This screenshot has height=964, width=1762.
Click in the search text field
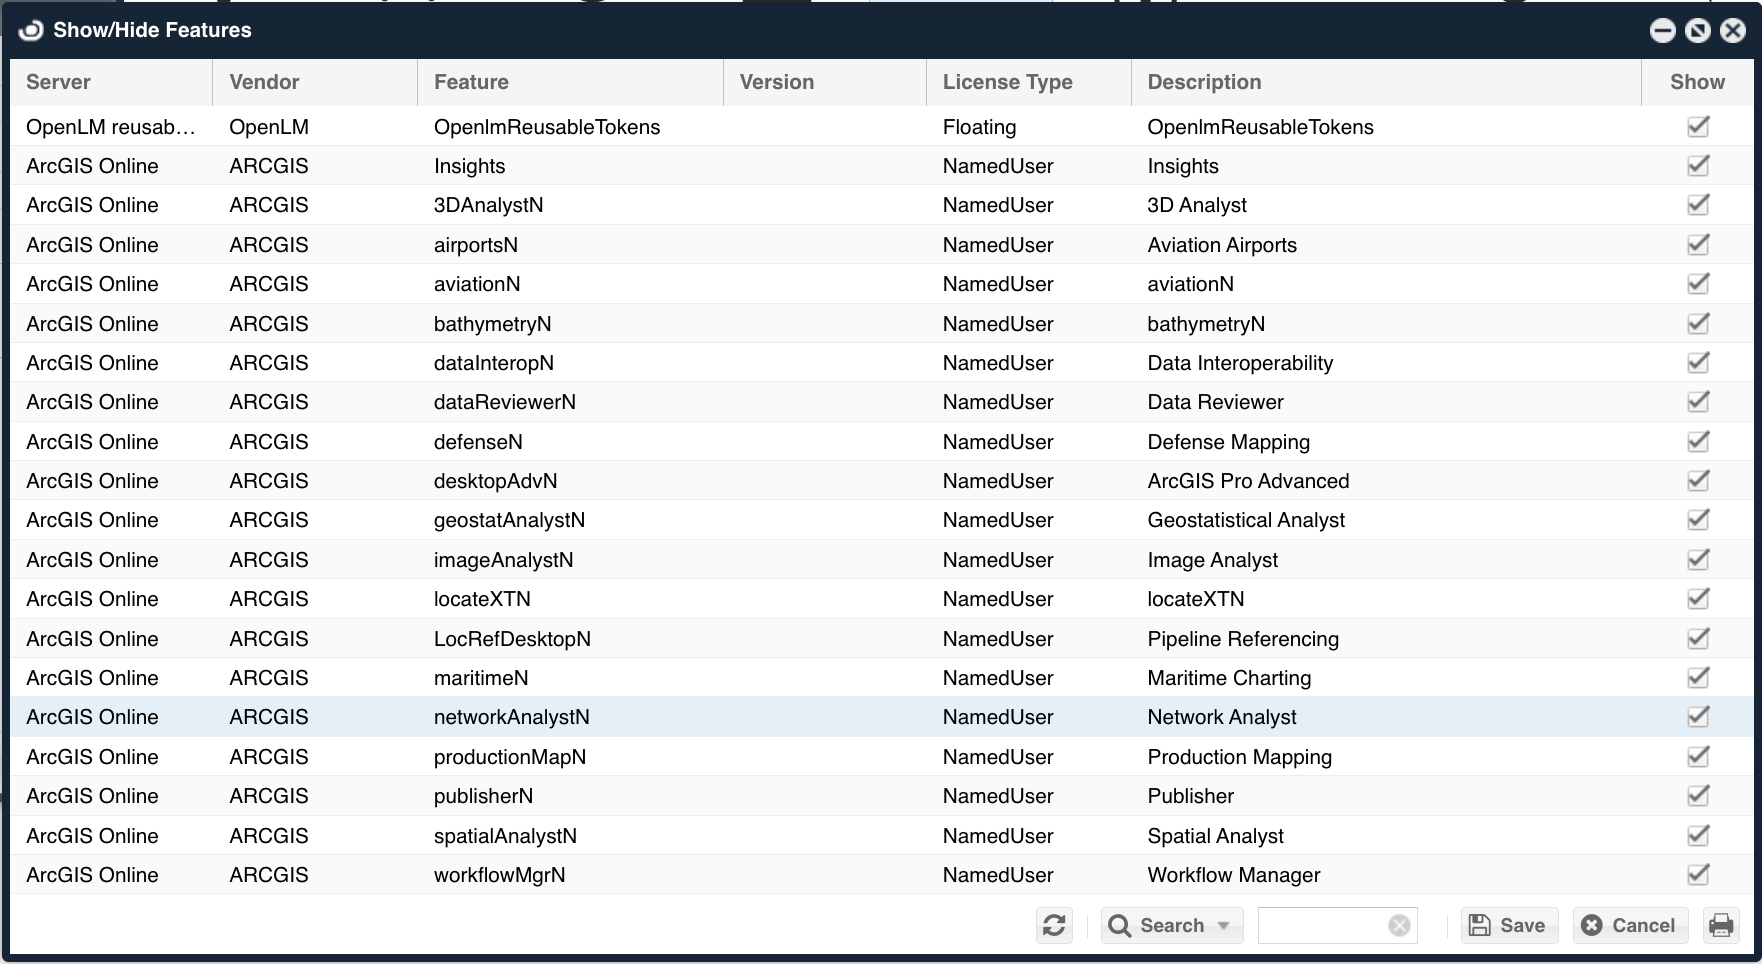click(1320, 926)
